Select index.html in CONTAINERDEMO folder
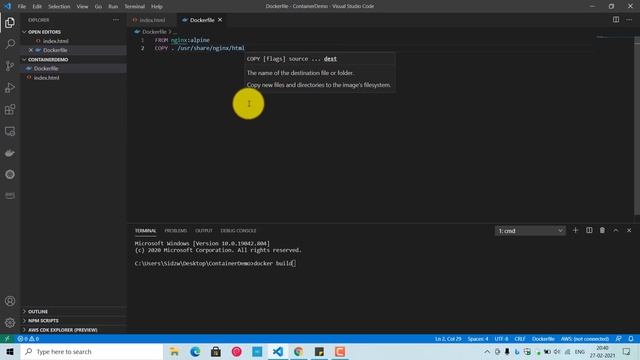The width and height of the screenshot is (640, 360). point(73,78)
